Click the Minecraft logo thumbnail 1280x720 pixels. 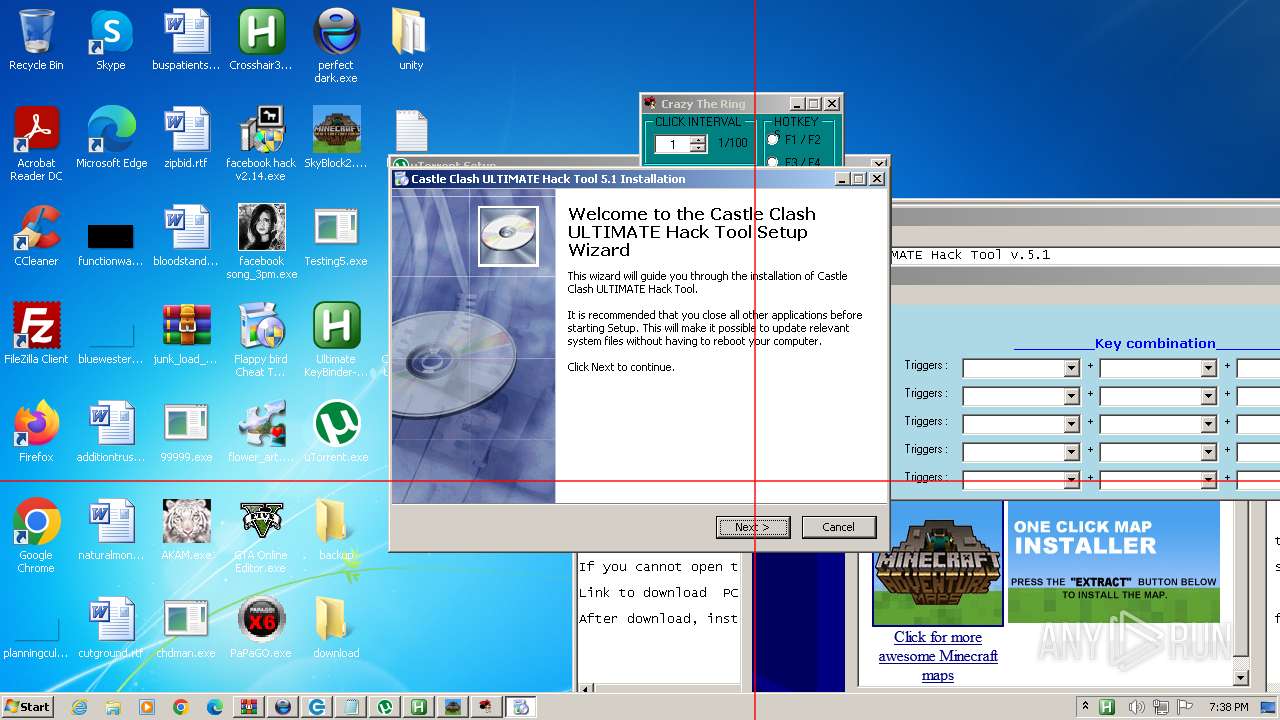pos(938,563)
